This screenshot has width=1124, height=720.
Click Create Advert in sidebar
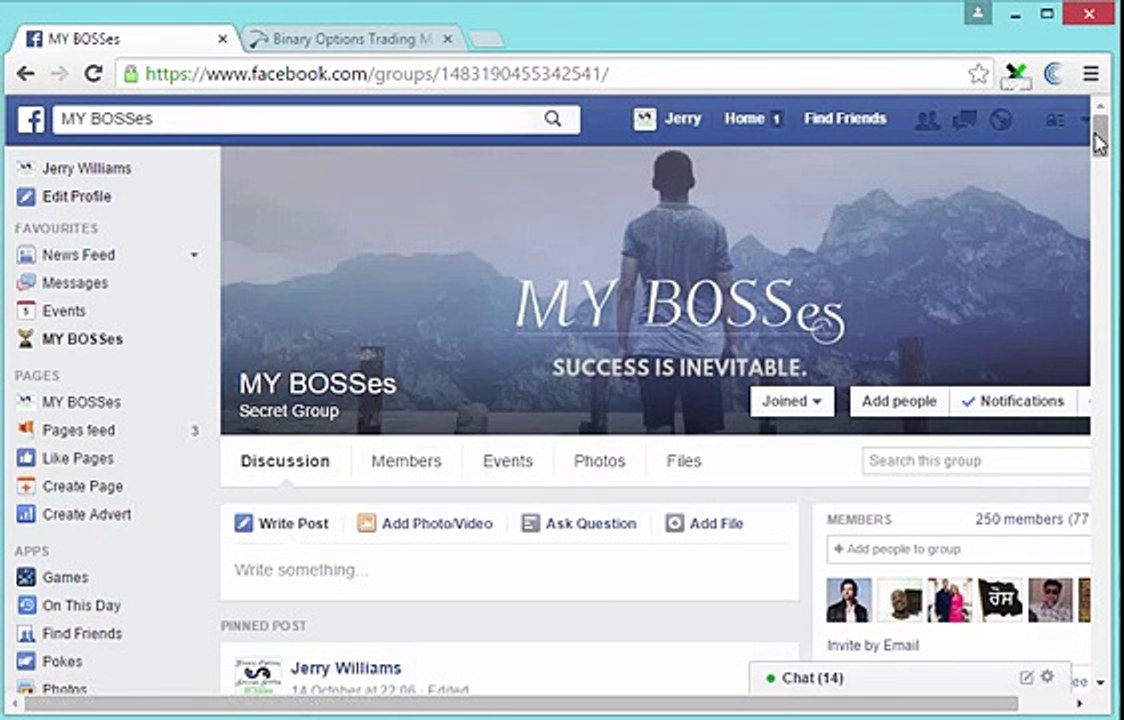click(86, 513)
